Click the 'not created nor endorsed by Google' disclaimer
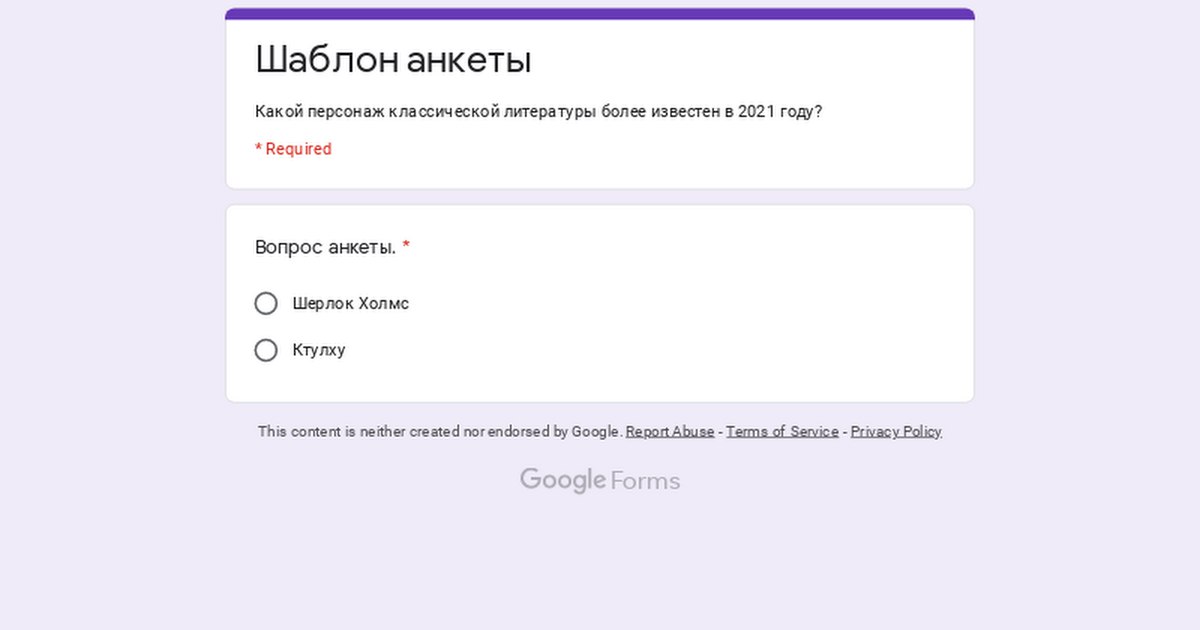The height and width of the screenshot is (630, 1200). click(440, 432)
